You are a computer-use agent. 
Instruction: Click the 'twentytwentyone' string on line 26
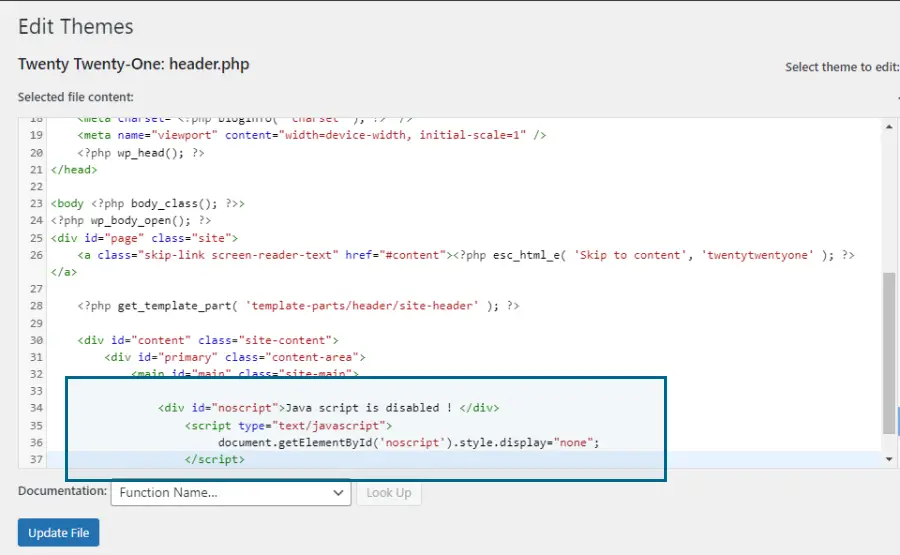pos(758,255)
